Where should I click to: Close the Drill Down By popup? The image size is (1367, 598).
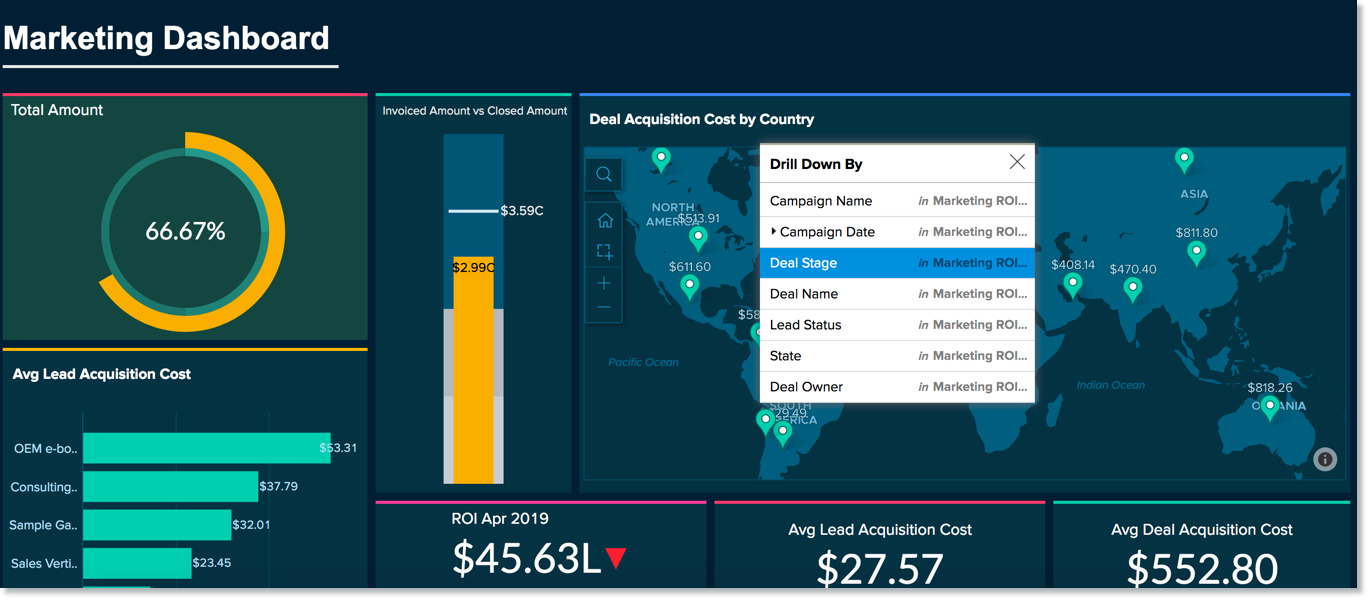(x=1017, y=161)
